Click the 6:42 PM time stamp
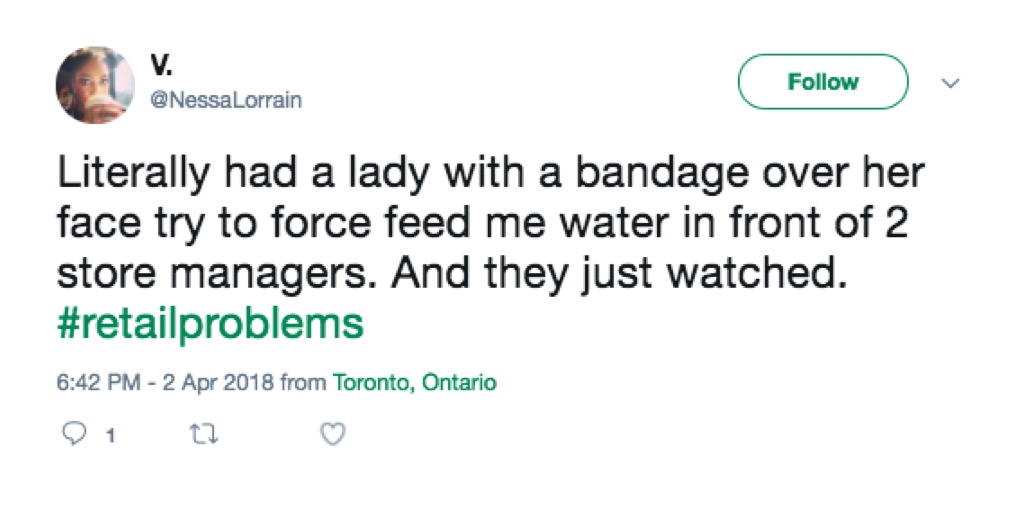1024x507 pixels. [98, 383]
